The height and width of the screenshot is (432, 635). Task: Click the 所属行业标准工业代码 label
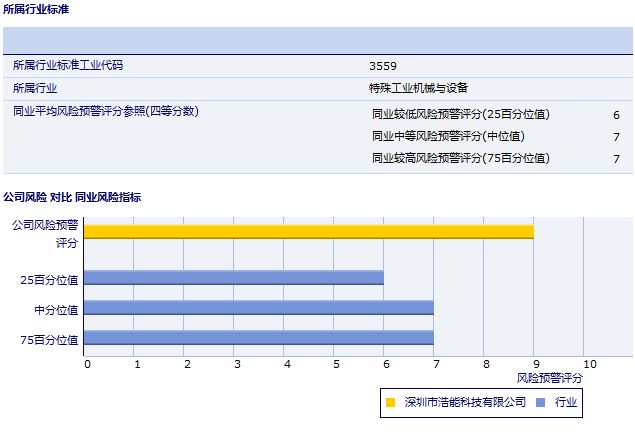click(x=68, y=65)
